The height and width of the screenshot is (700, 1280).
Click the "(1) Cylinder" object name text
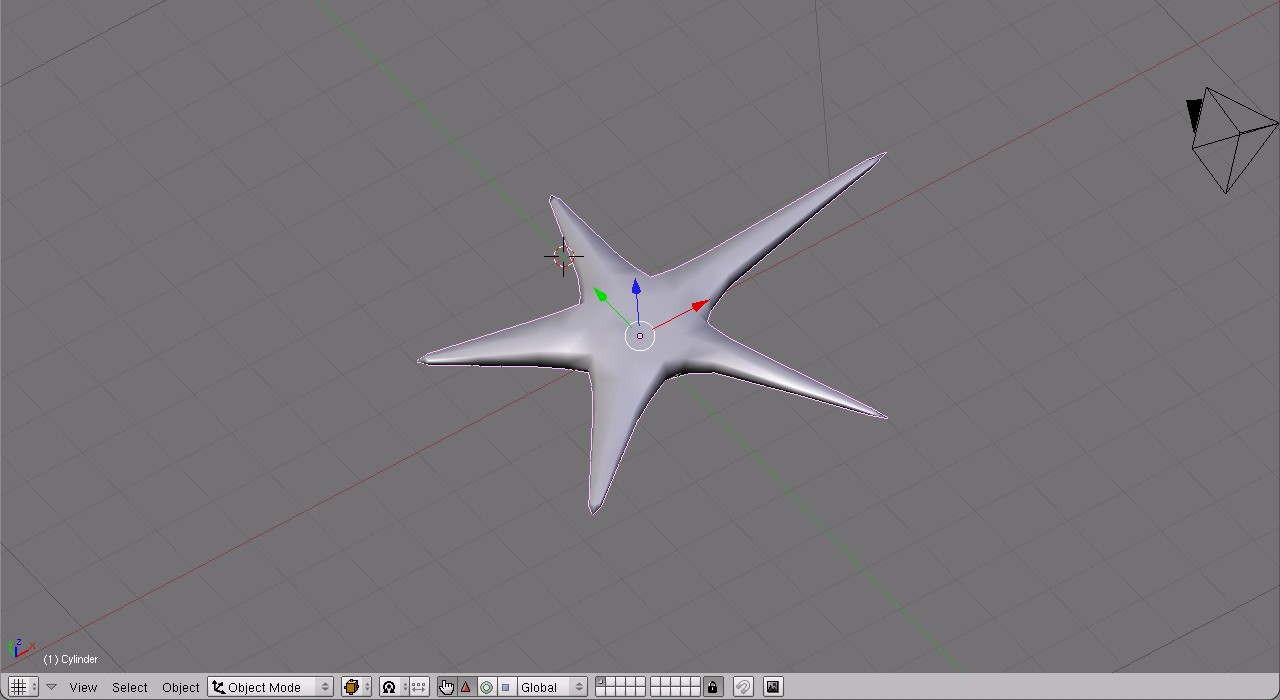tap(71, 660)
